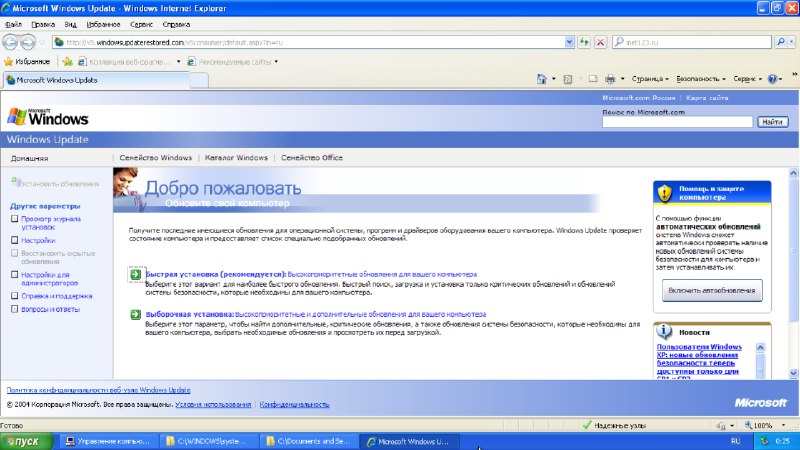Click box beside Справка и поддержка

pos(14,296)
